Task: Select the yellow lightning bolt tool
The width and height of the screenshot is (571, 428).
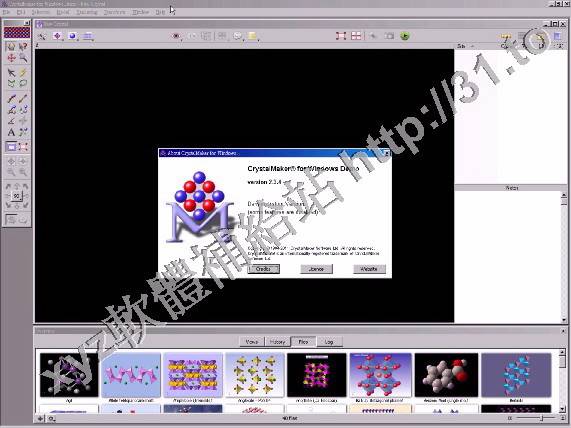Action: 23,72
